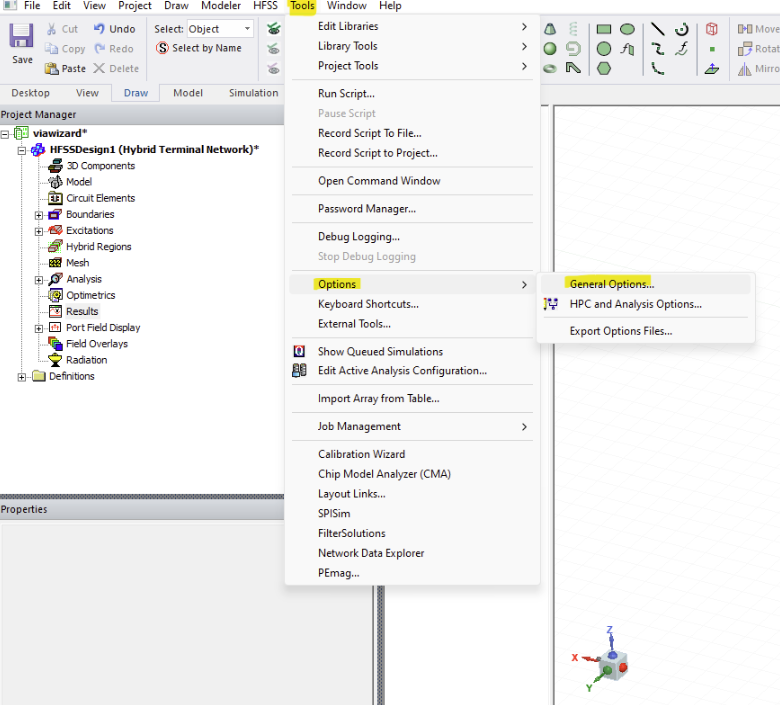Click the Select by Name icon
The width and height of the screenshot is (780, 705).
tap(163, 48)
